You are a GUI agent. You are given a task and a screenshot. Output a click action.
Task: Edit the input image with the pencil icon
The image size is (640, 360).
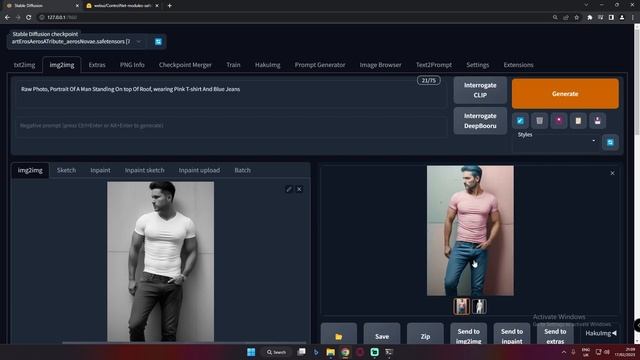pyautogui.click(x=289, y=189)
